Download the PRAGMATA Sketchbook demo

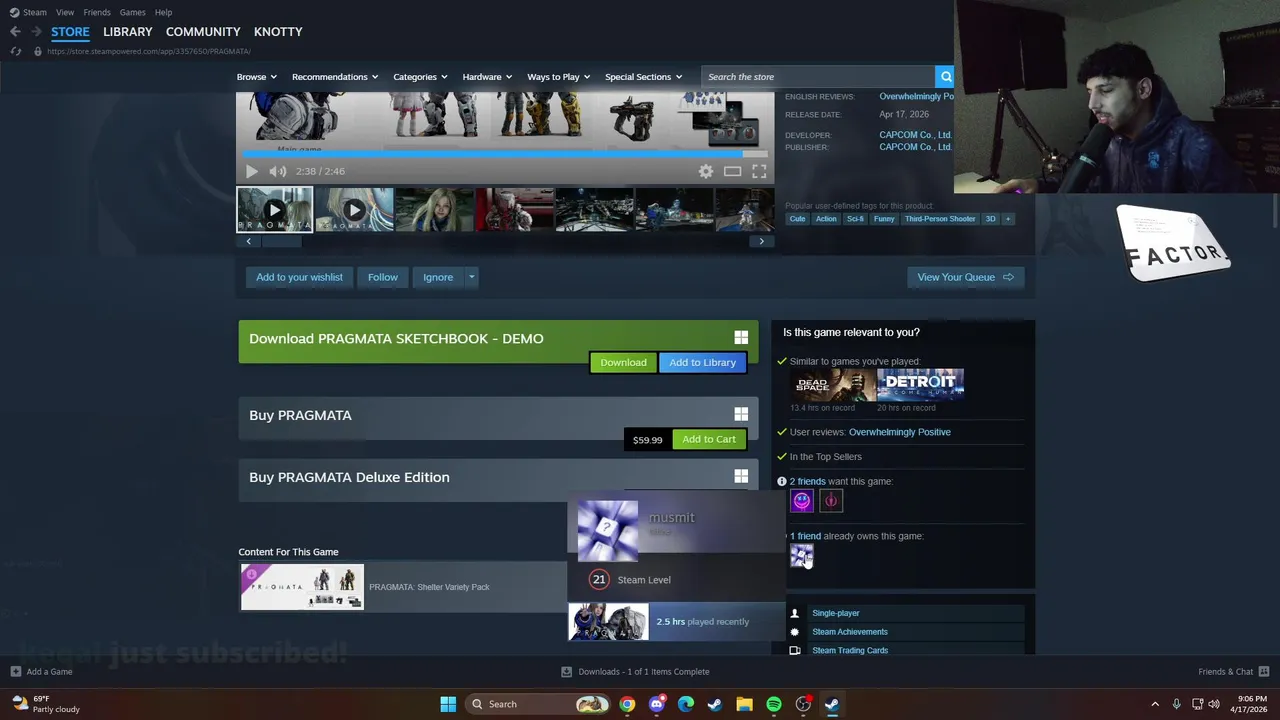(623, 362)
